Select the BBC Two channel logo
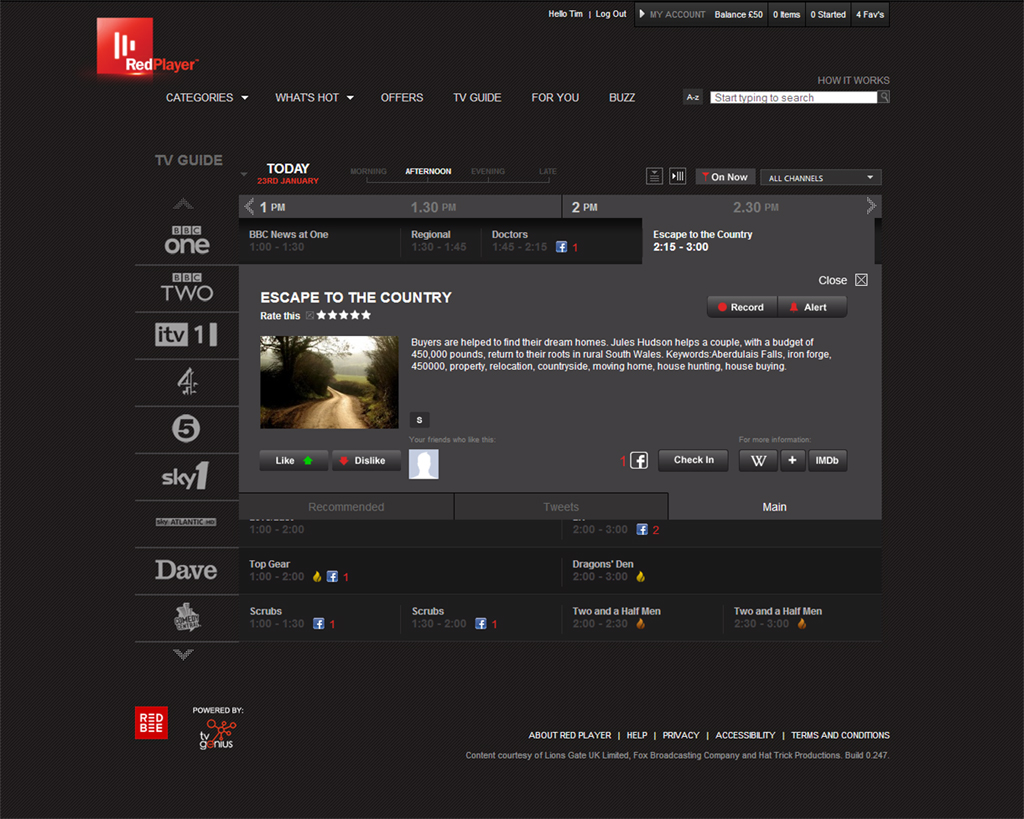This screenshot has width=1024, height=819. tap(187, 288)
